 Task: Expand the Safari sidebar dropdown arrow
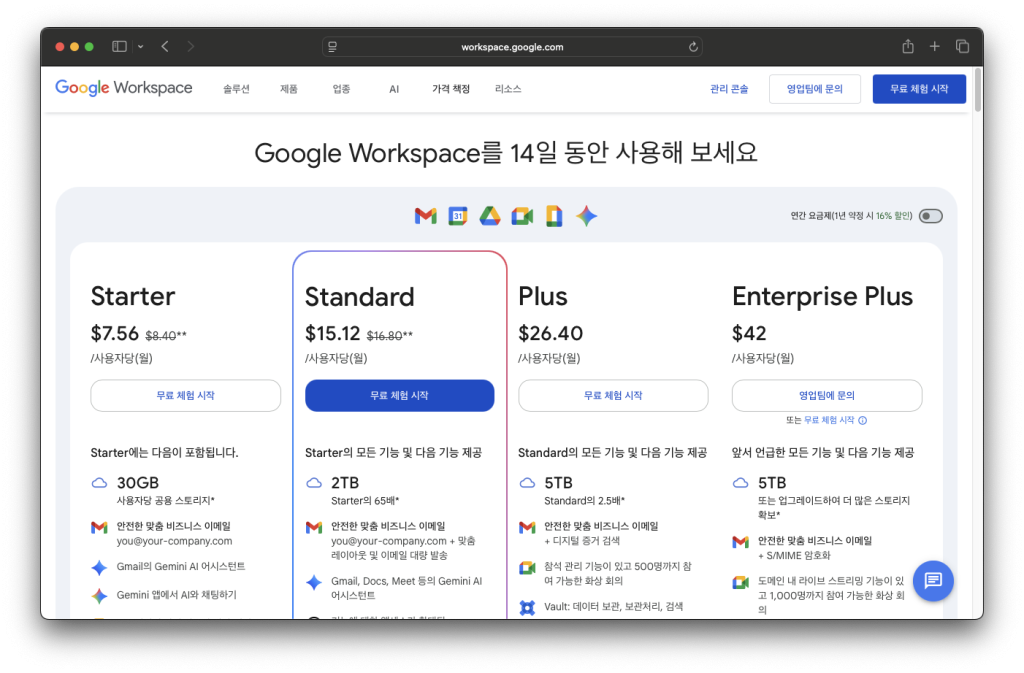[x=141, y=46]
